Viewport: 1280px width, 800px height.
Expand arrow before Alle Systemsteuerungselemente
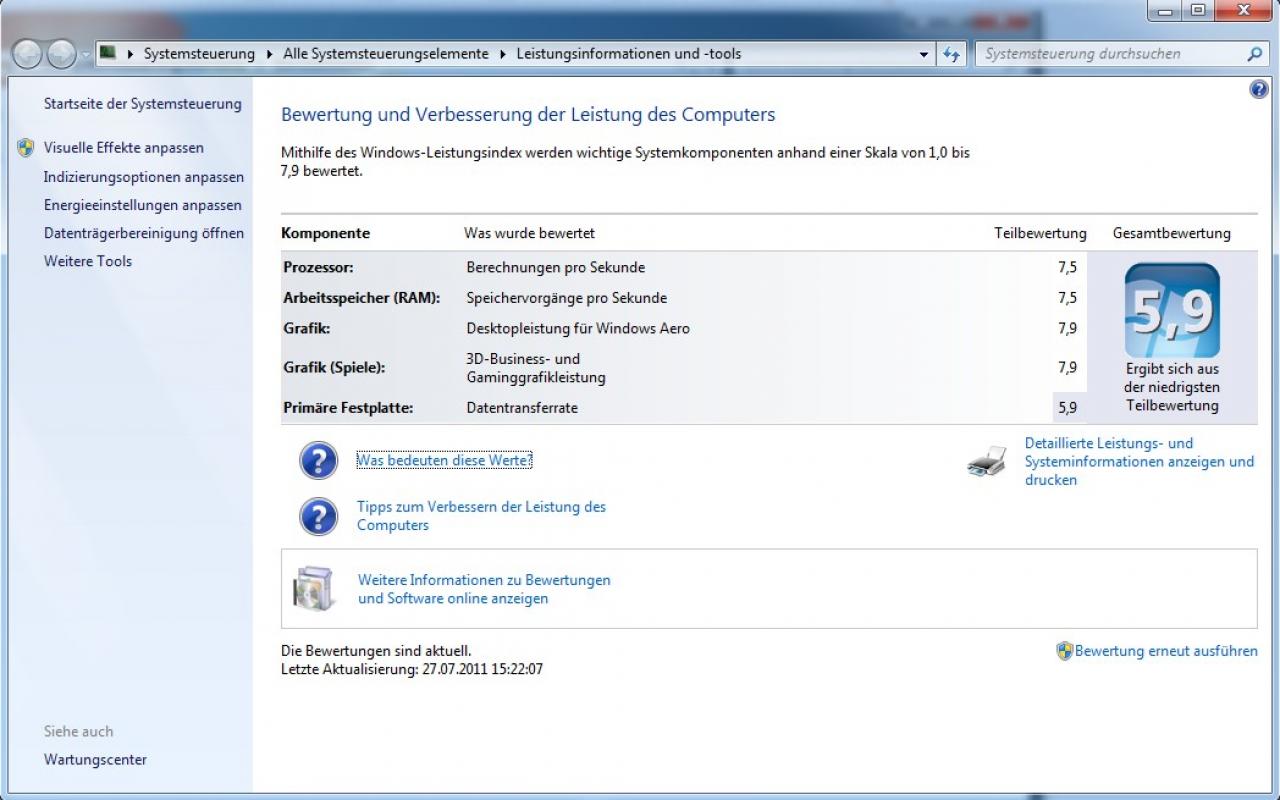click(x=271, y=54)
